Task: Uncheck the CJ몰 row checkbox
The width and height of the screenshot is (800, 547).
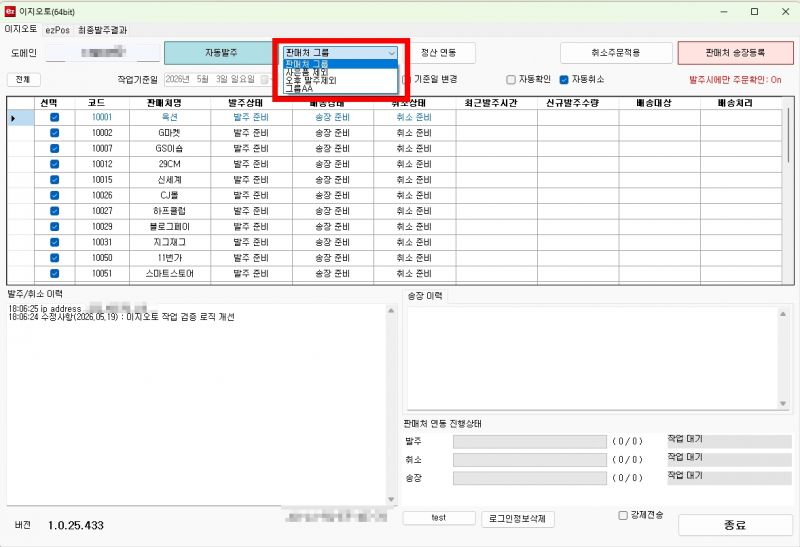Action: [x=55, y=195]
